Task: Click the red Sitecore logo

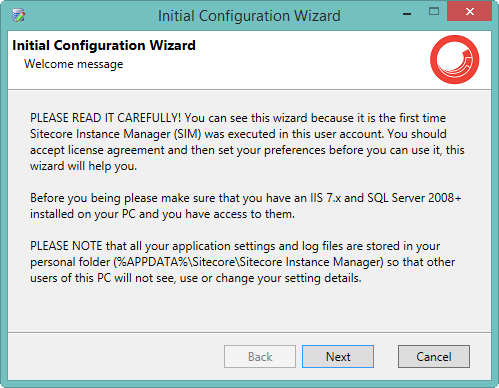Action: point(454,59)
